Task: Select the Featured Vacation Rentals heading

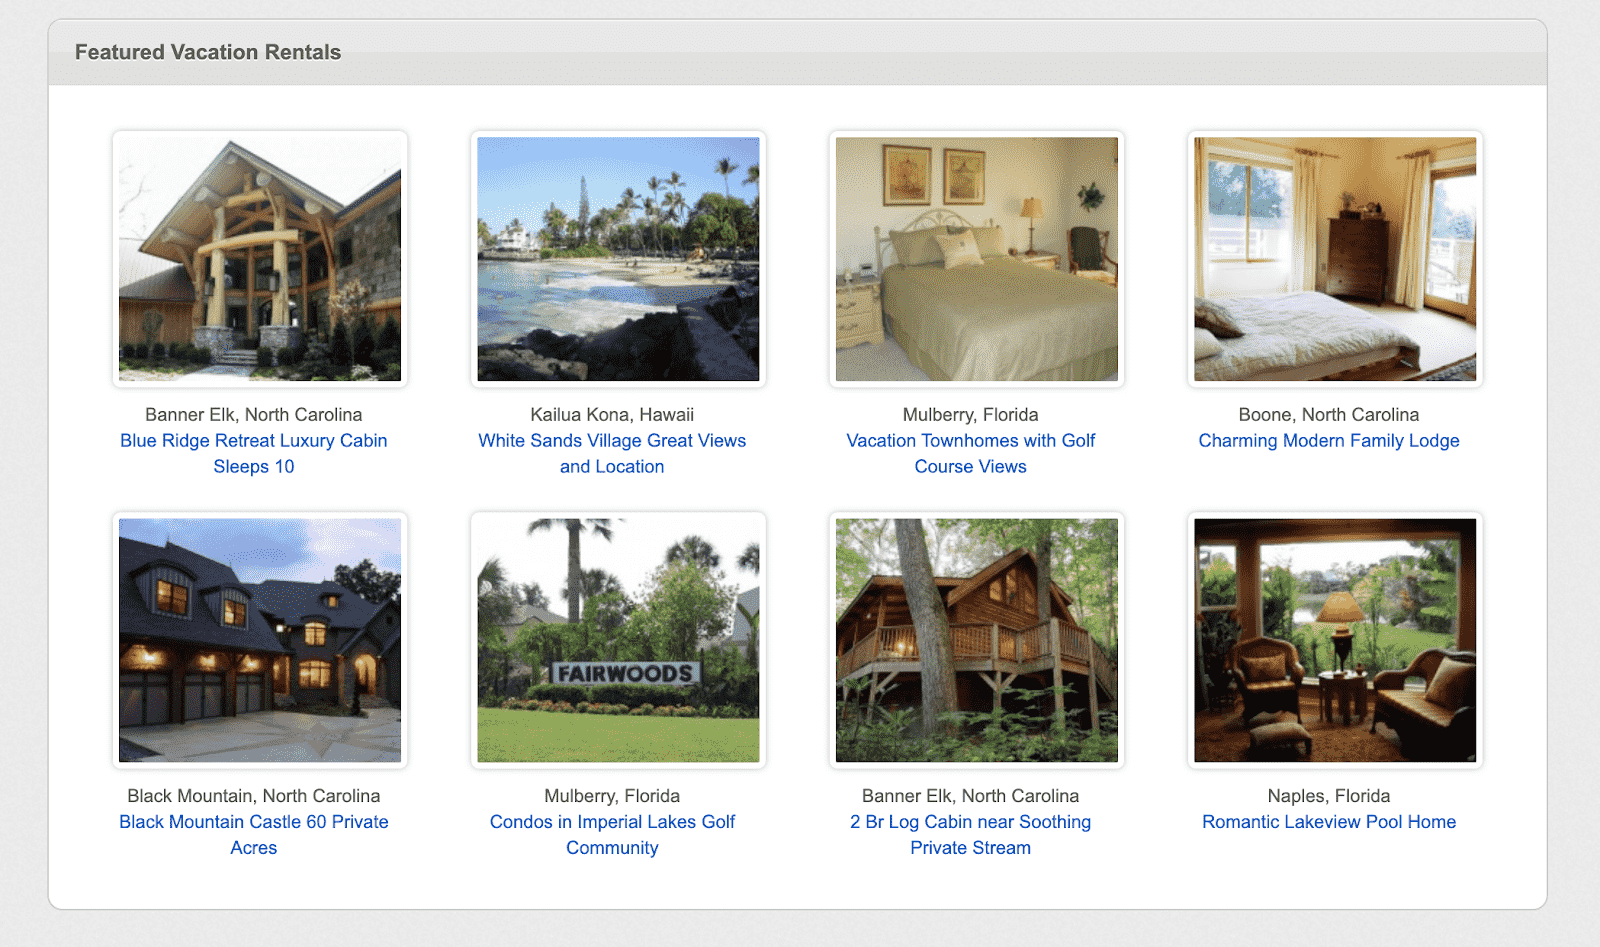Action: [x=208, y=52]
